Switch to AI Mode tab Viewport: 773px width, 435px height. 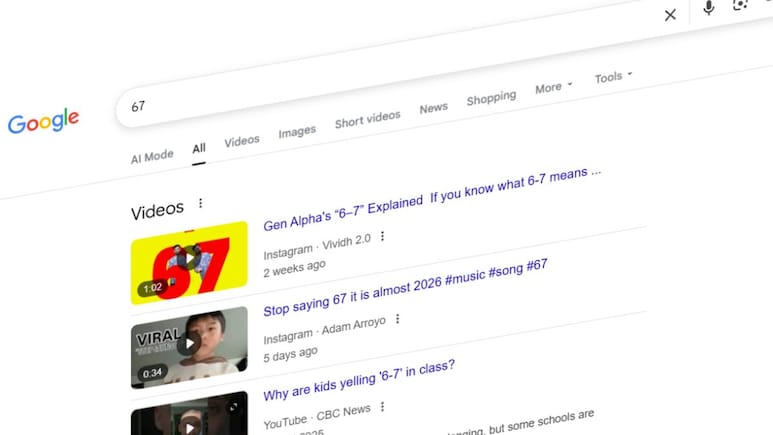[152, 156]
